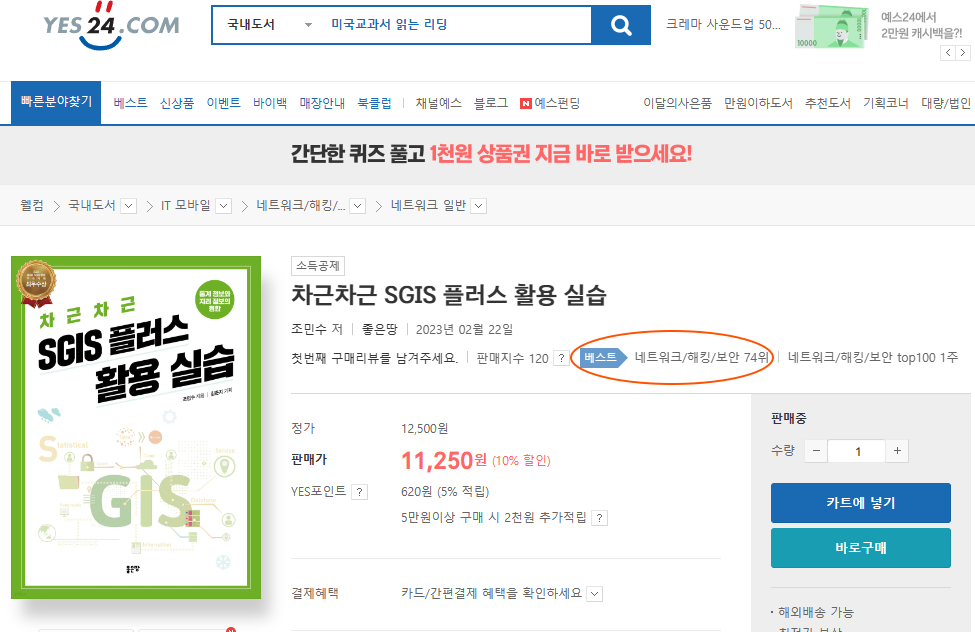Expand 카드/간편결제 혜택 dropdown
The image size is (975, 632).
point(595,594)
